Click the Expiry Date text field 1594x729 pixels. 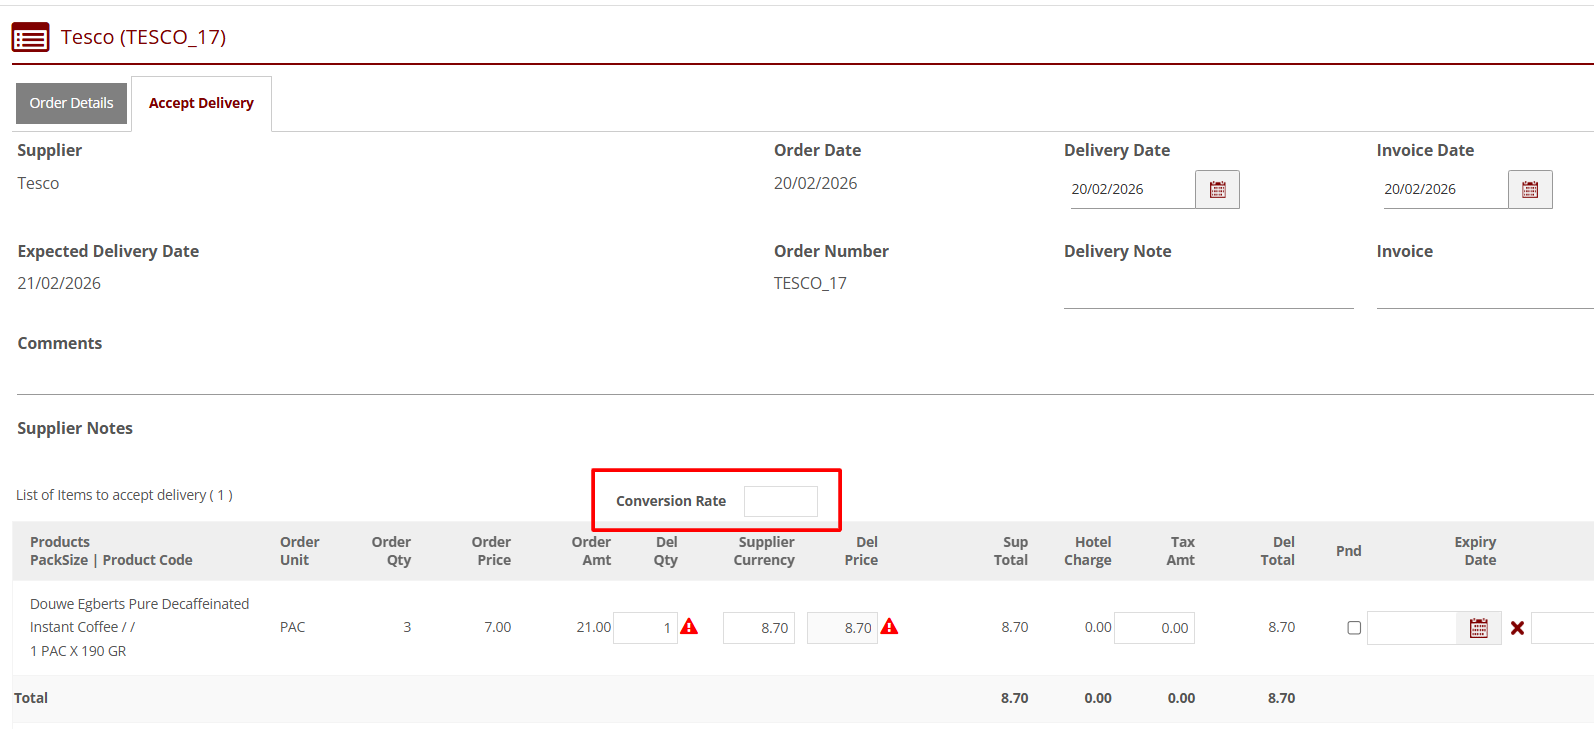coord(1411,628)
